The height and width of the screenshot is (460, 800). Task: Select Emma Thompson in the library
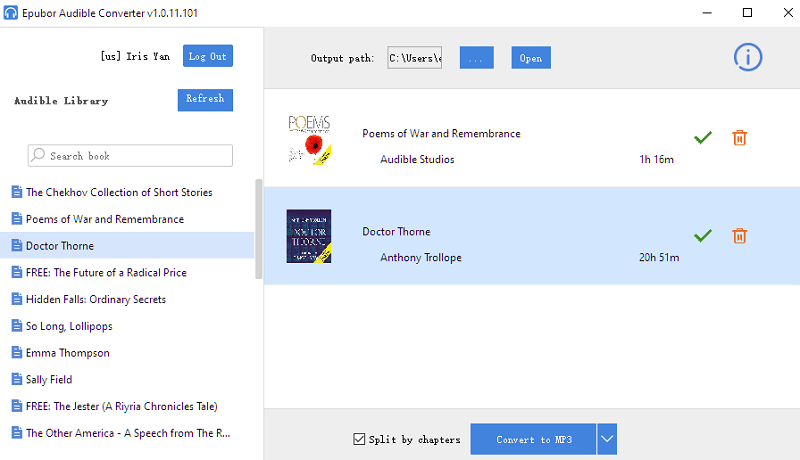click(127, 352)
